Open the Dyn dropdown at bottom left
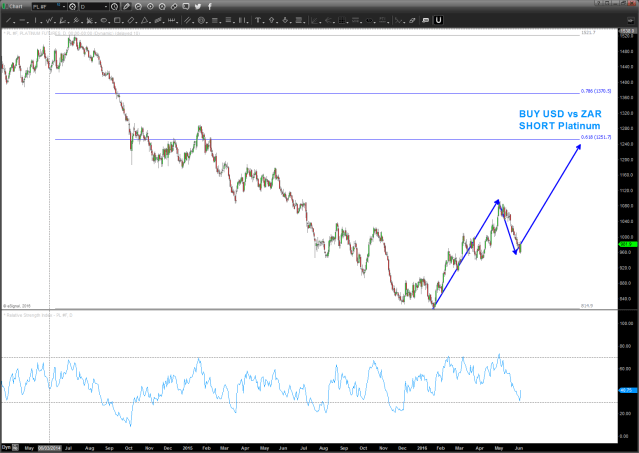Viewport: 639px width, 453px height. [x=9, y=445]
